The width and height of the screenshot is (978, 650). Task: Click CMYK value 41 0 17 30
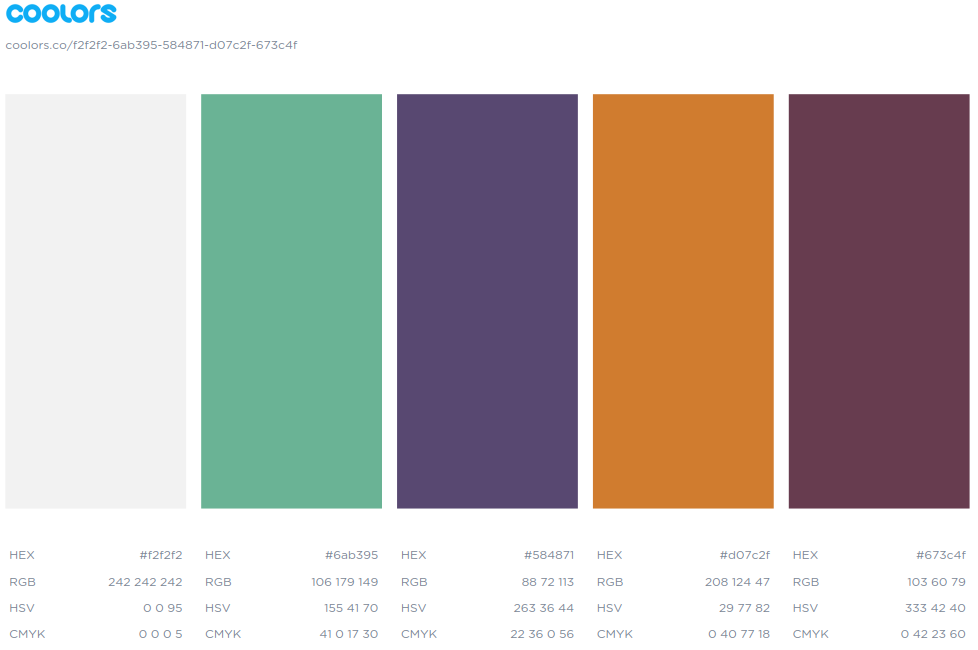click(349, 634)
